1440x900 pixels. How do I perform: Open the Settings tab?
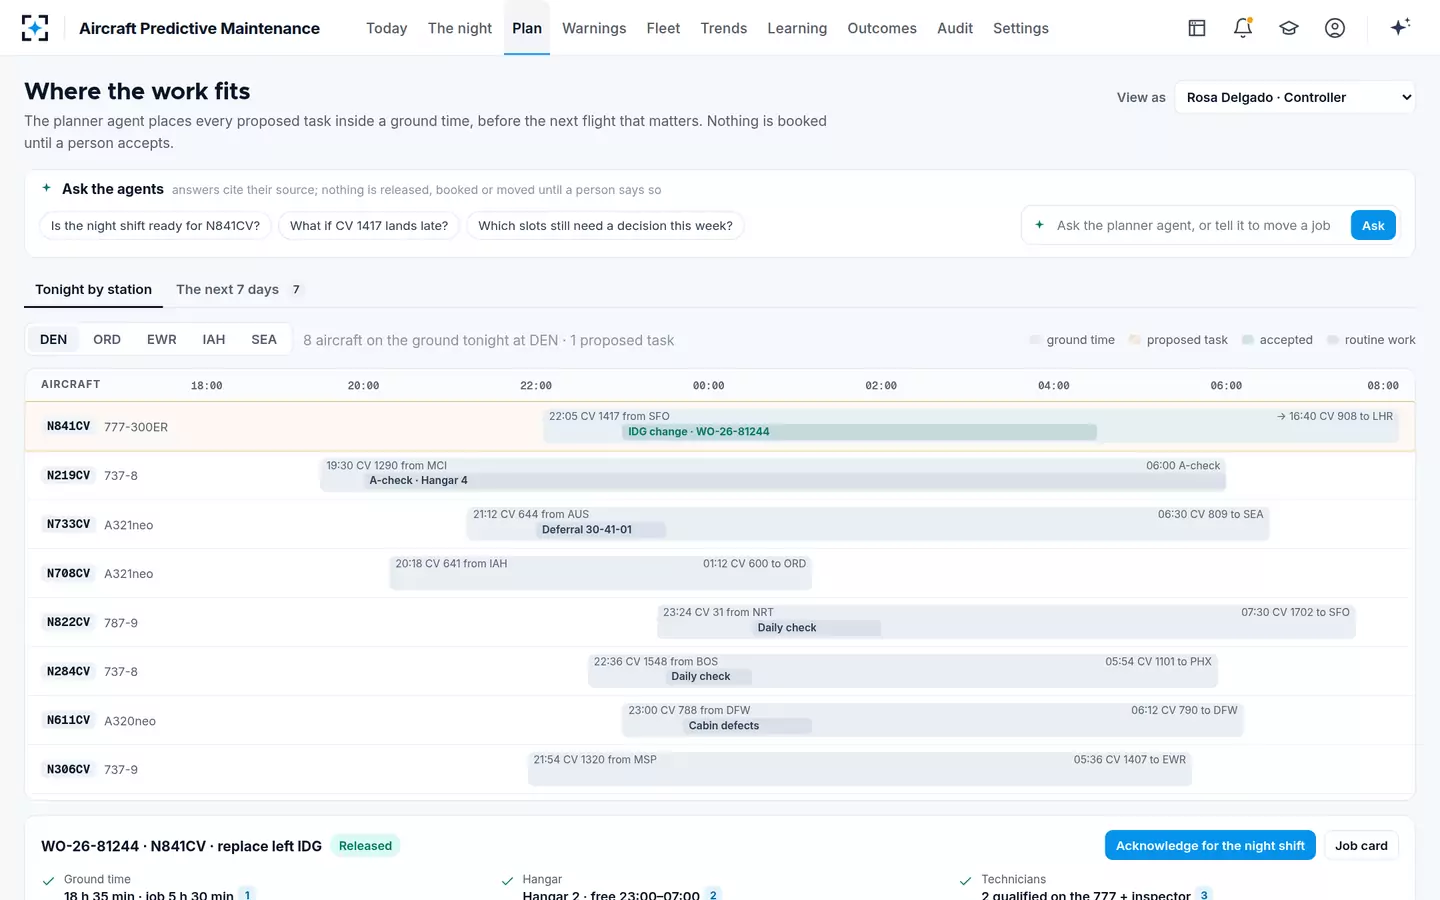[x=1021, y=28]
